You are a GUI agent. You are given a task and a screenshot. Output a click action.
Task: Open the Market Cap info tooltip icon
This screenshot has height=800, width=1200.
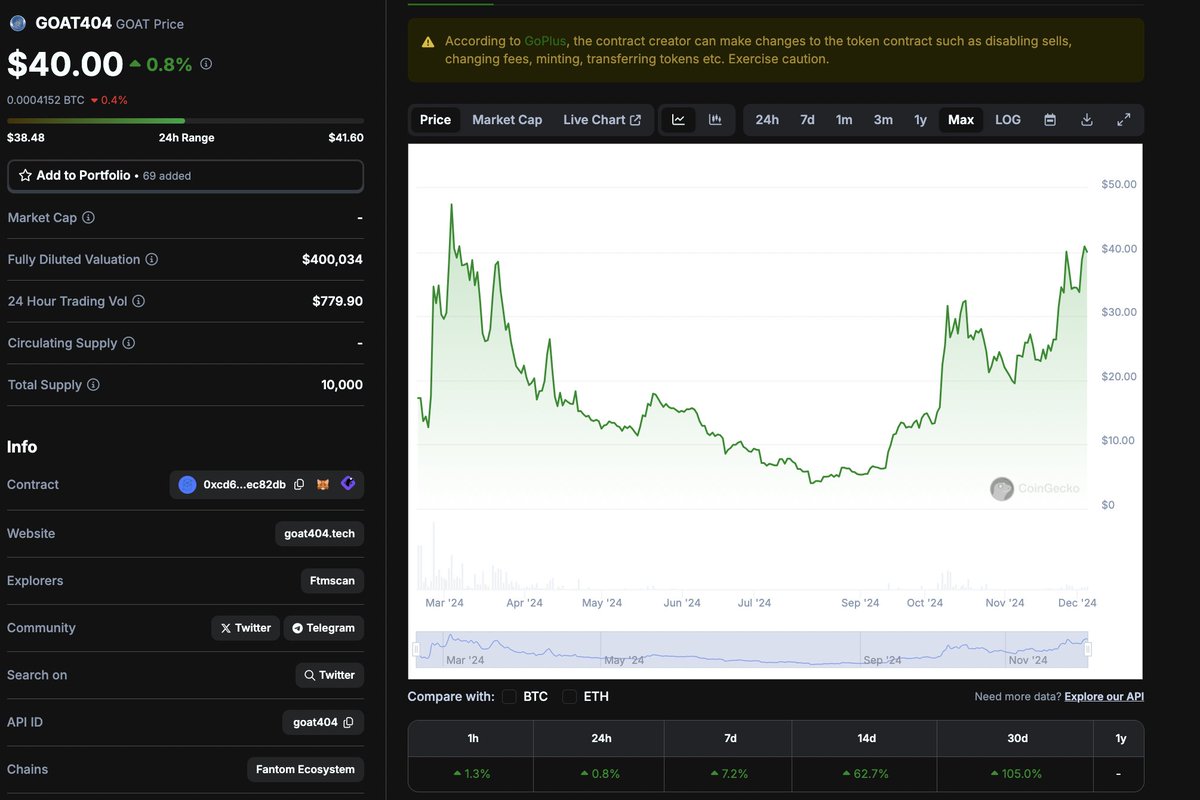click(88, 217)
